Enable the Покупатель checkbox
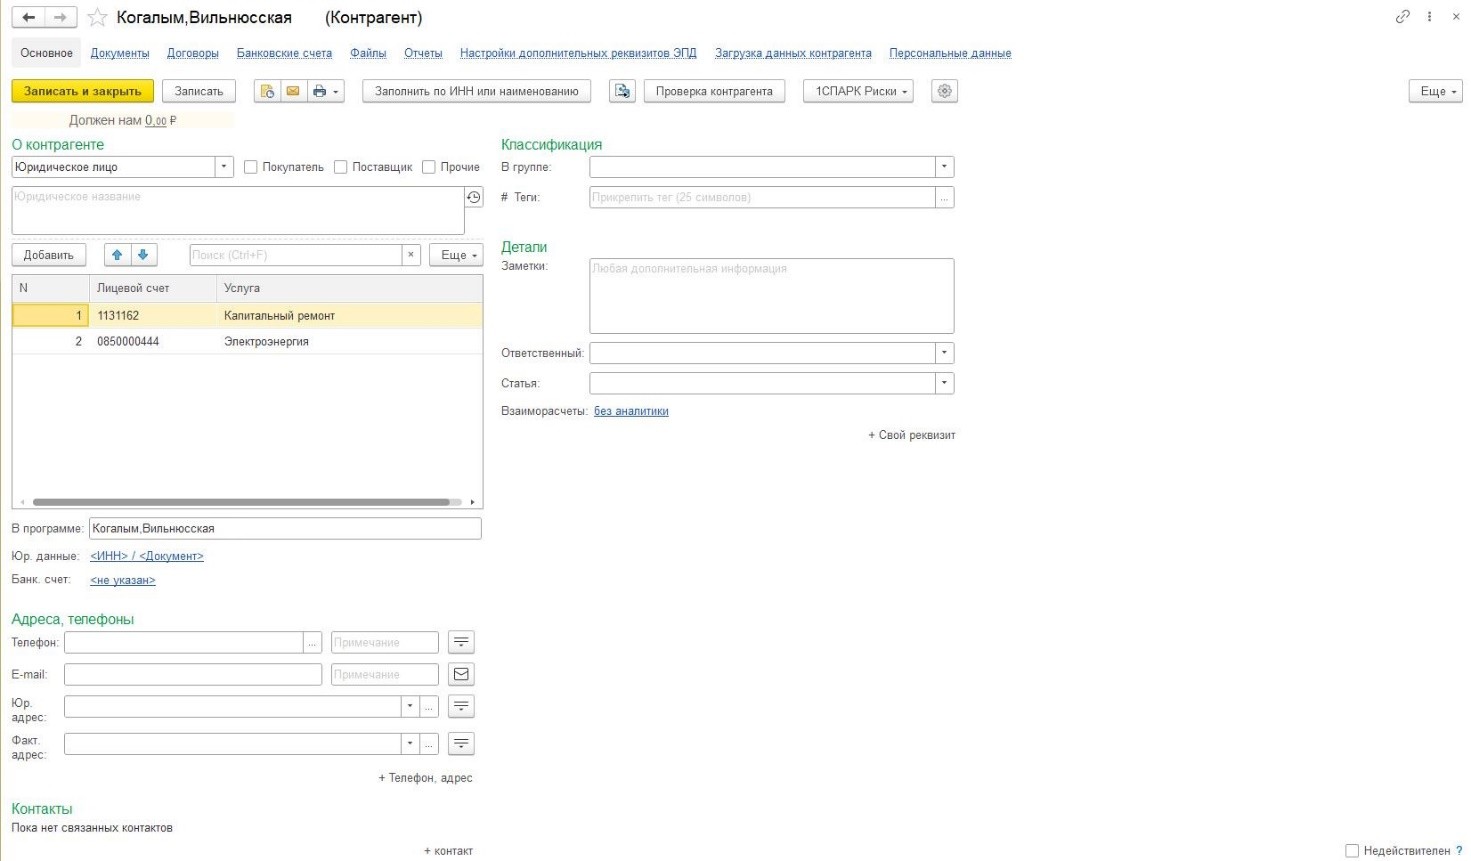The image size is (1471, 861). click(x=251, y=167)
